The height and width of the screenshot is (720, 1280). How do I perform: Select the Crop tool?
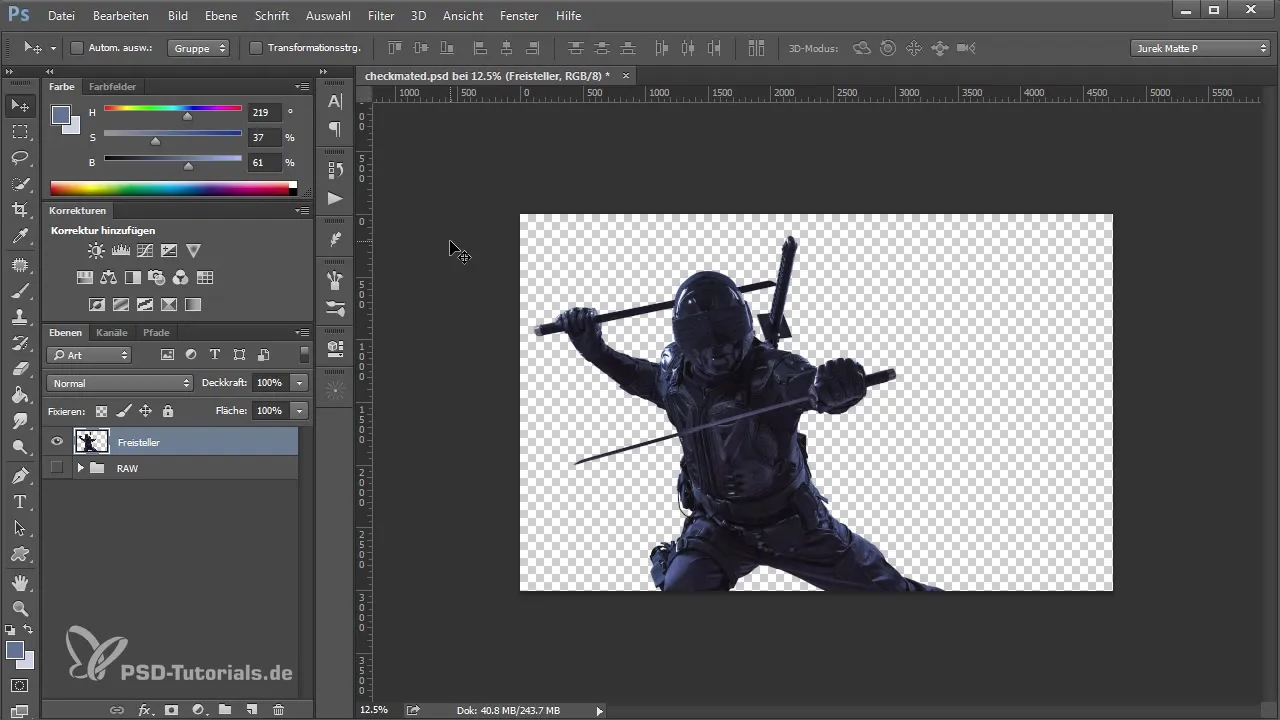tap(20, 210)
